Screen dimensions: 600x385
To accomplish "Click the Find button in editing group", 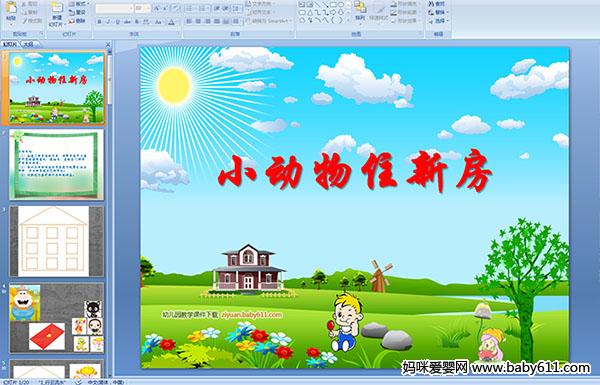I will 438,4.
